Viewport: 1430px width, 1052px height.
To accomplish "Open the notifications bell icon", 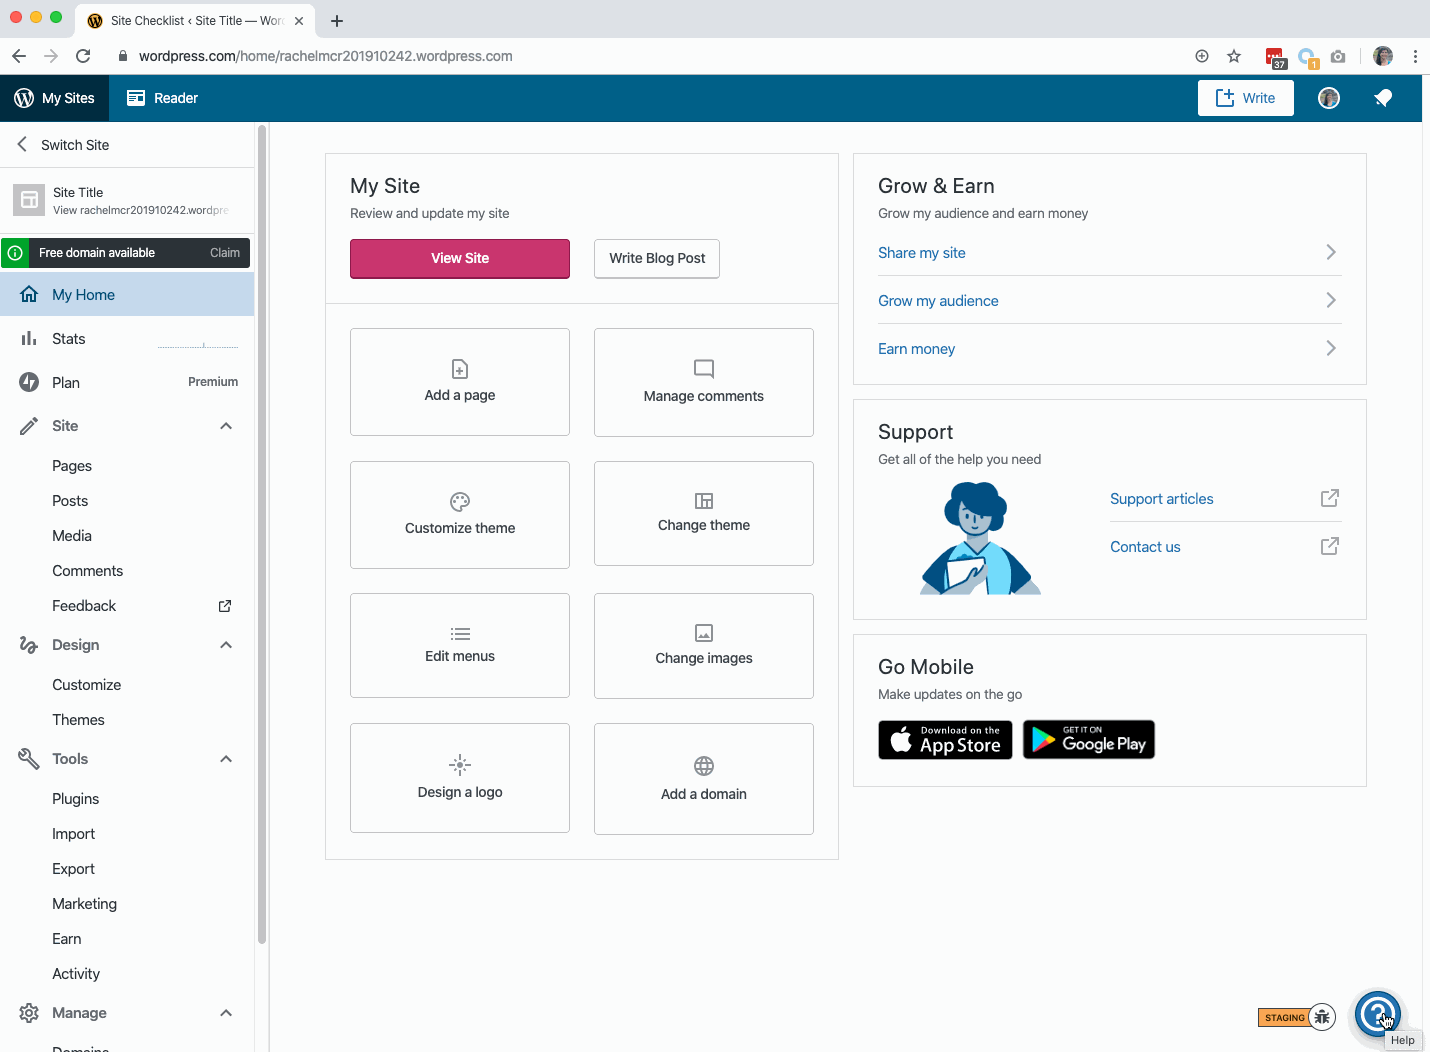I will pos(1383,98).
